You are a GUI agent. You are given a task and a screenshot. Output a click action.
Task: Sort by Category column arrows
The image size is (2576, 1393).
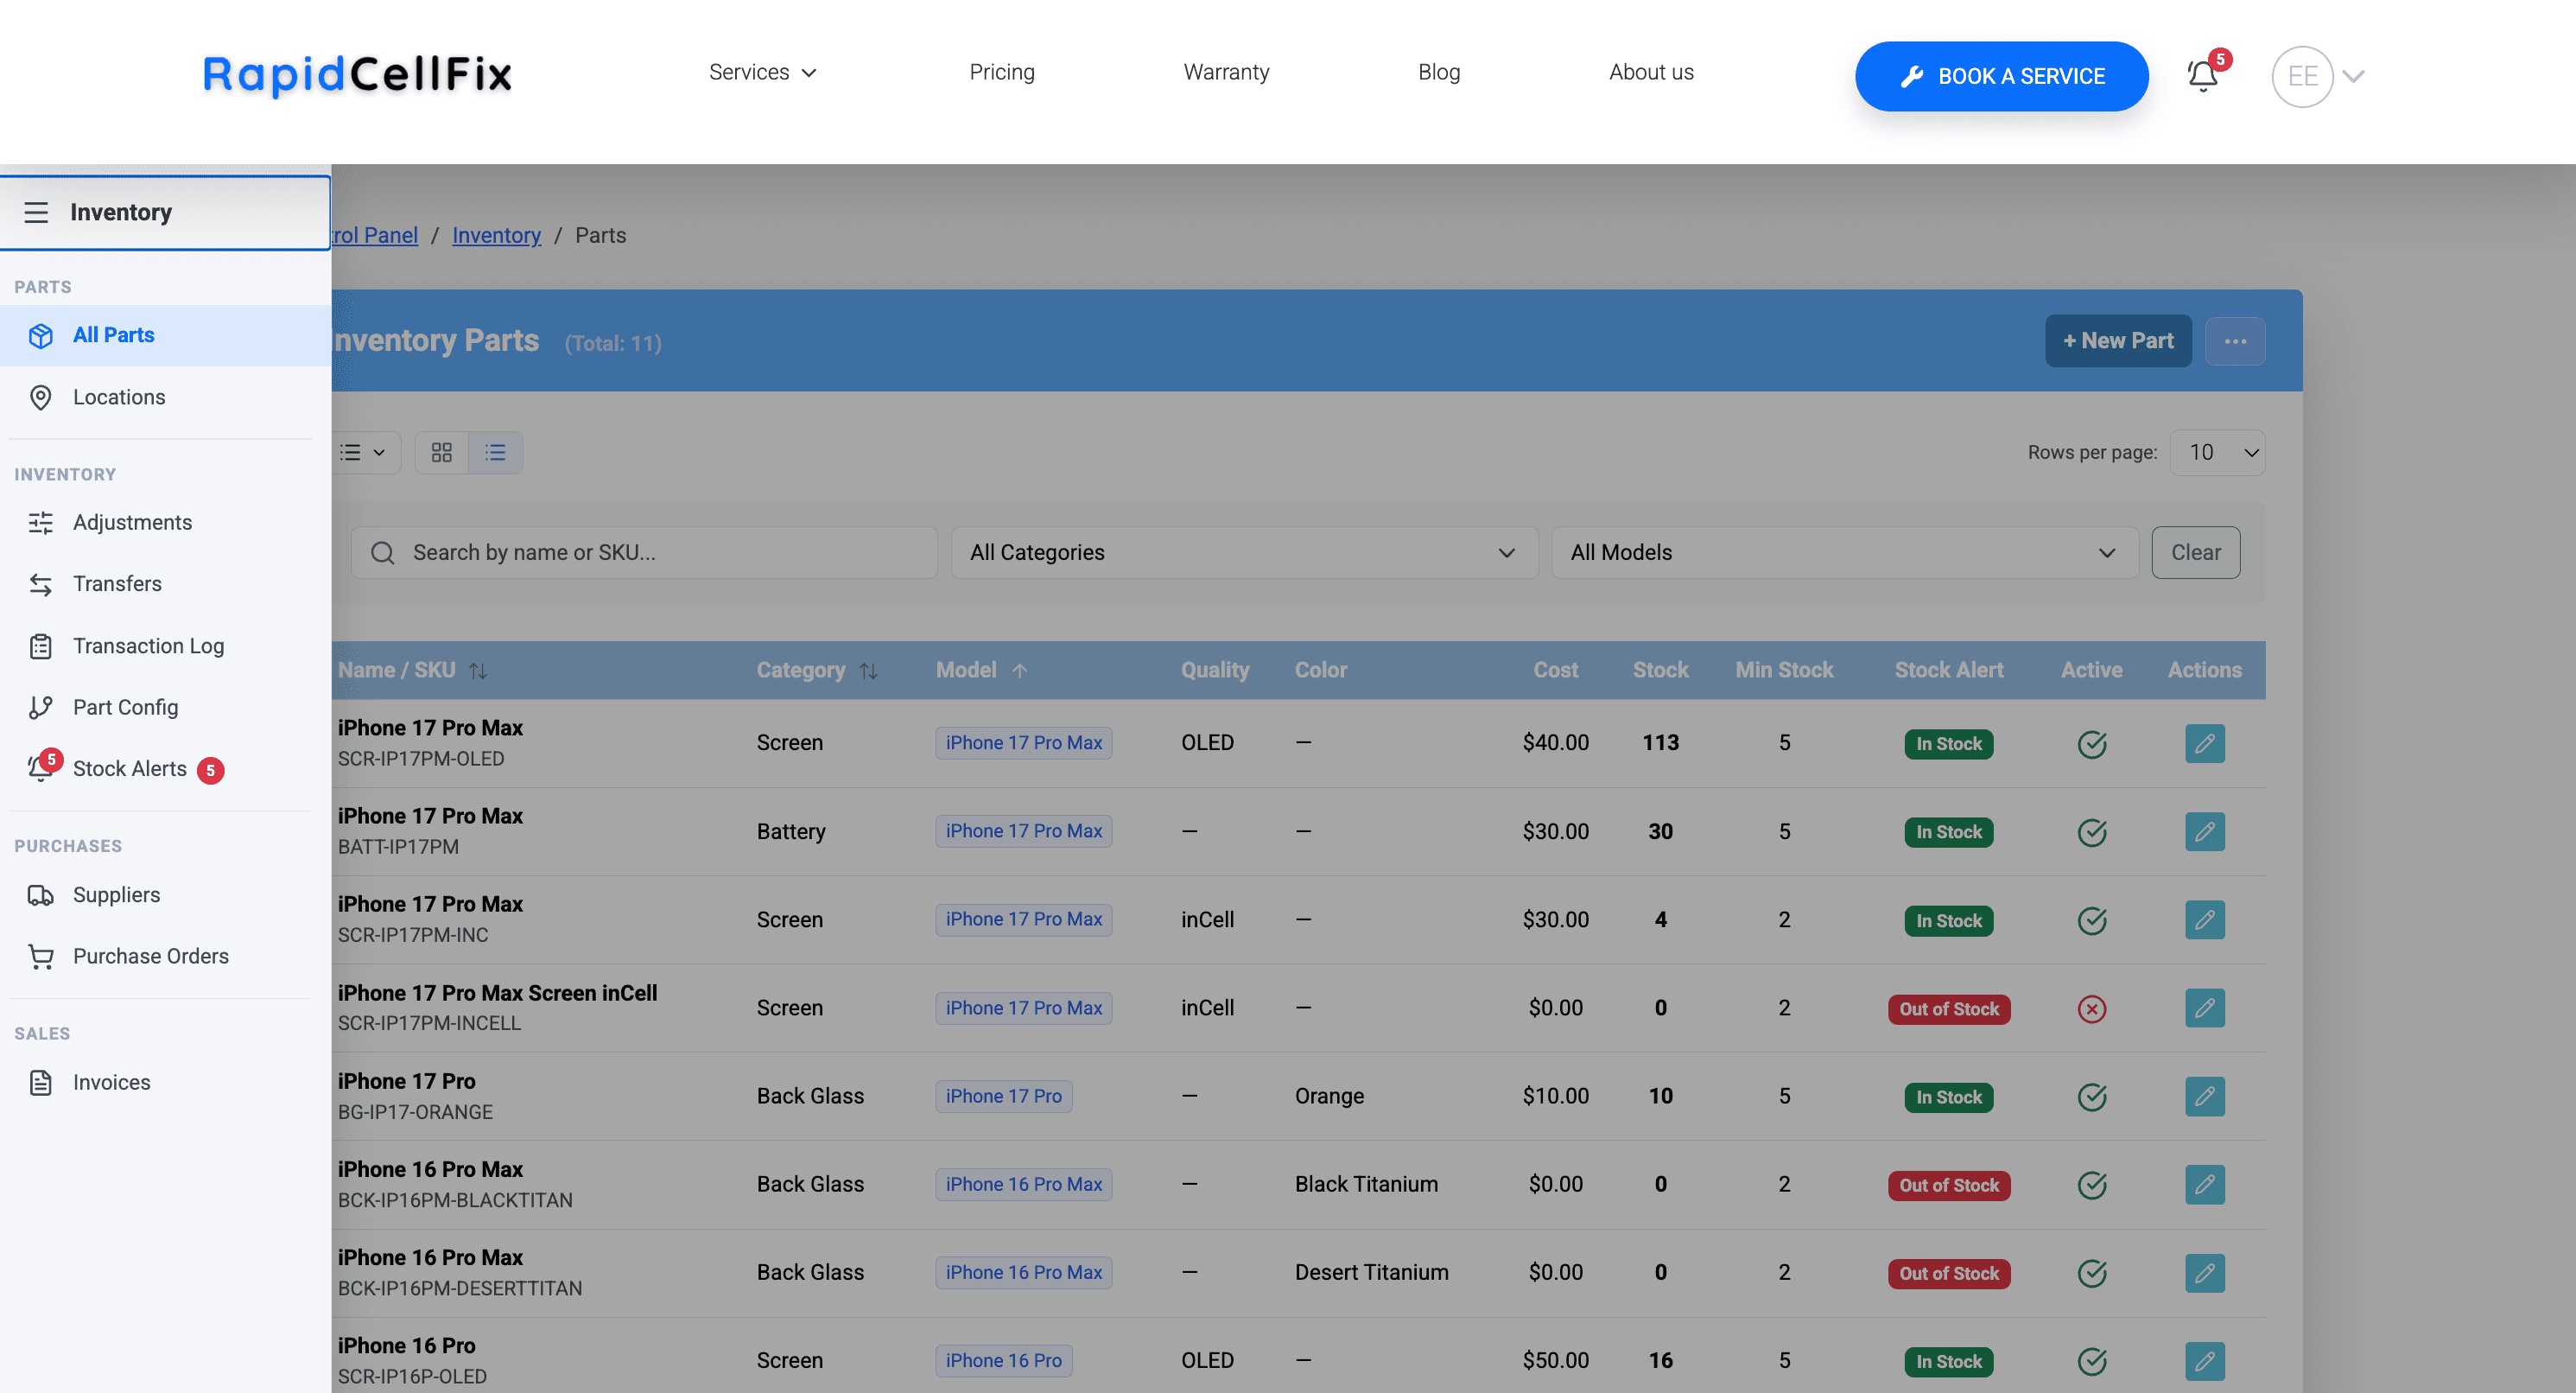click(868, 671)
